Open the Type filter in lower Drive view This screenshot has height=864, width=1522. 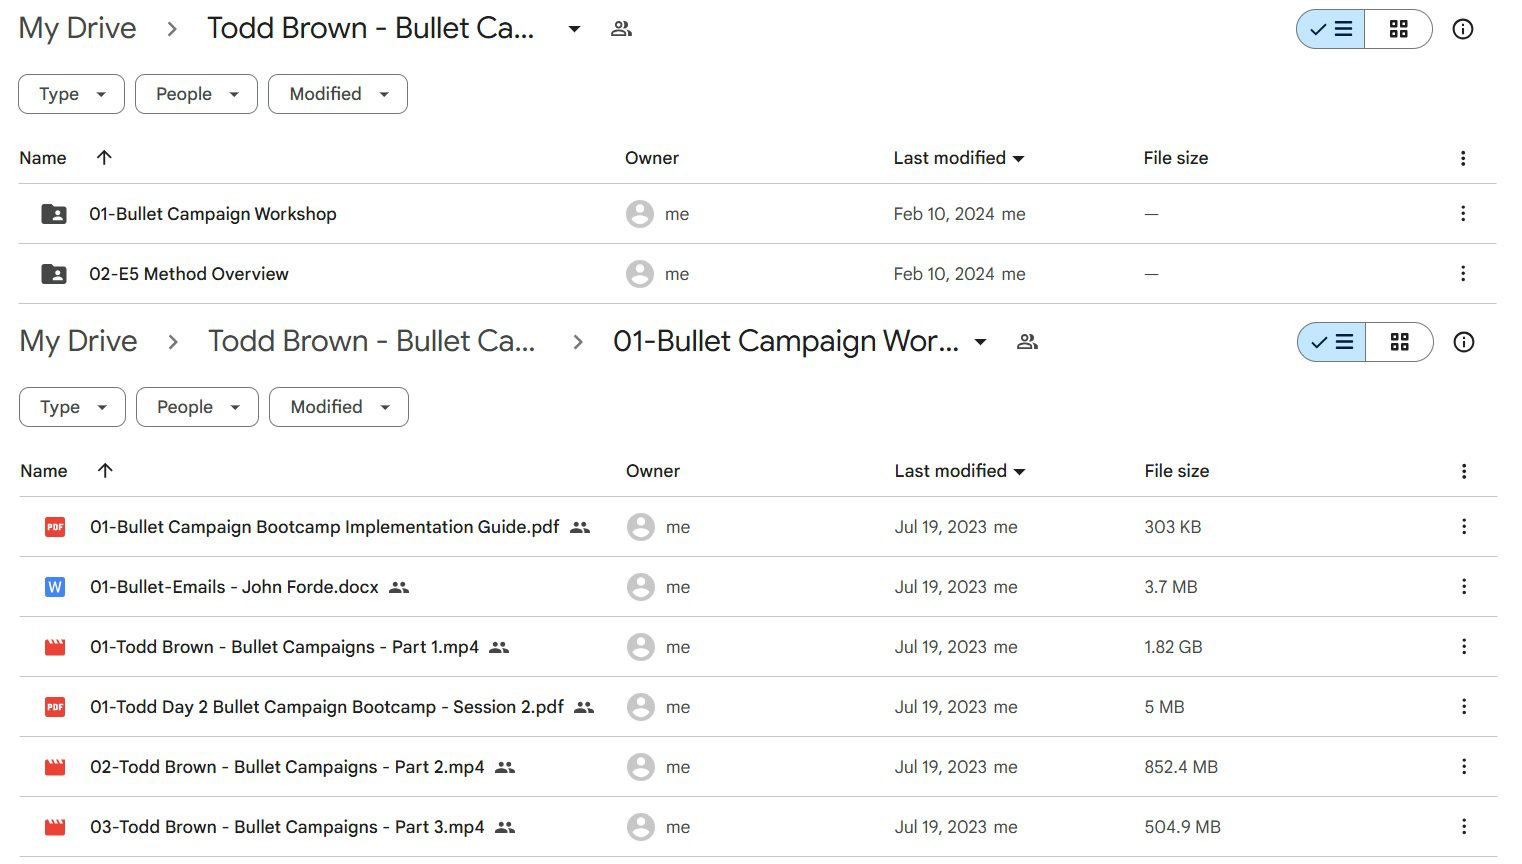point(73,407)
